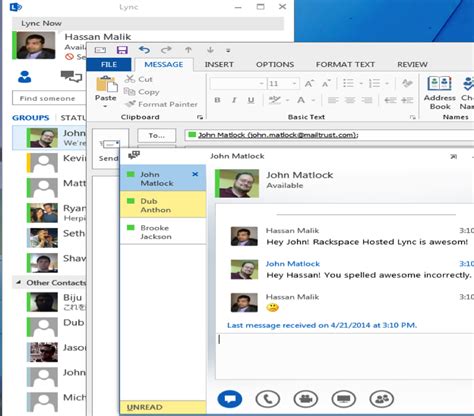
Task: Click Hassan Malik's profile photo in Lync
Action: (36, 45)
